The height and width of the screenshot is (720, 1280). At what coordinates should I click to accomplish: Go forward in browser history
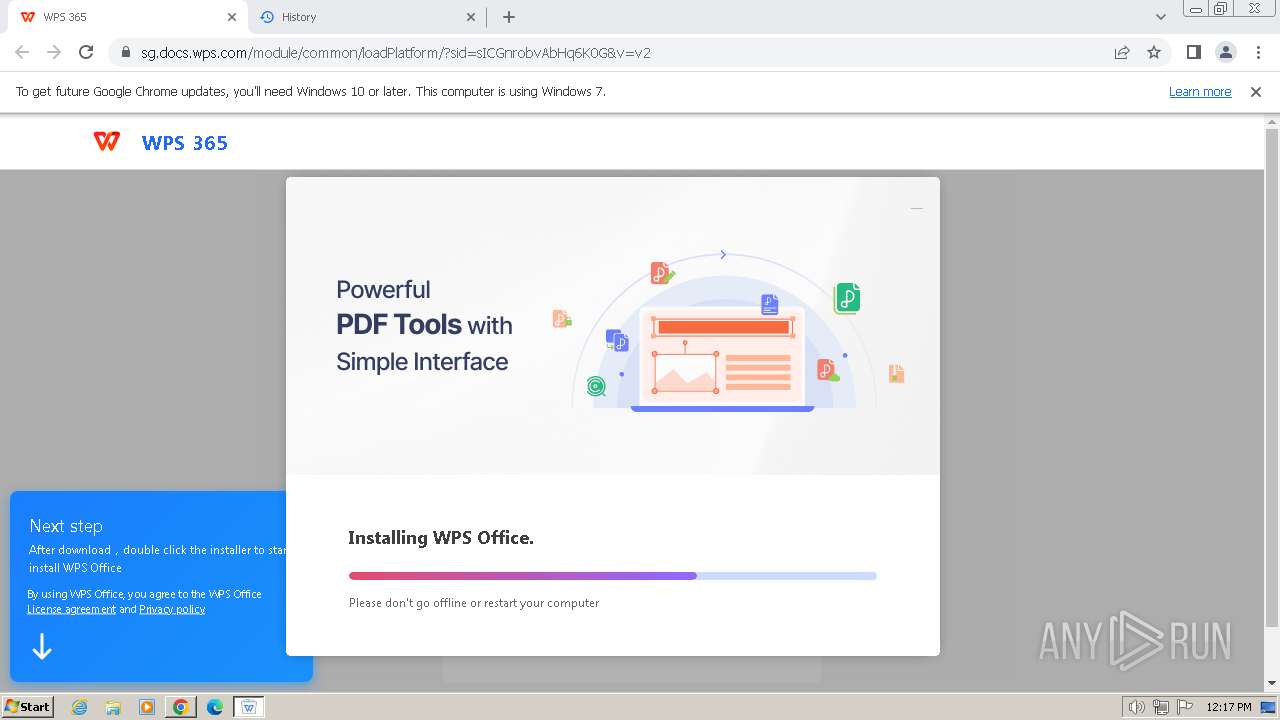tap(54, 52)
